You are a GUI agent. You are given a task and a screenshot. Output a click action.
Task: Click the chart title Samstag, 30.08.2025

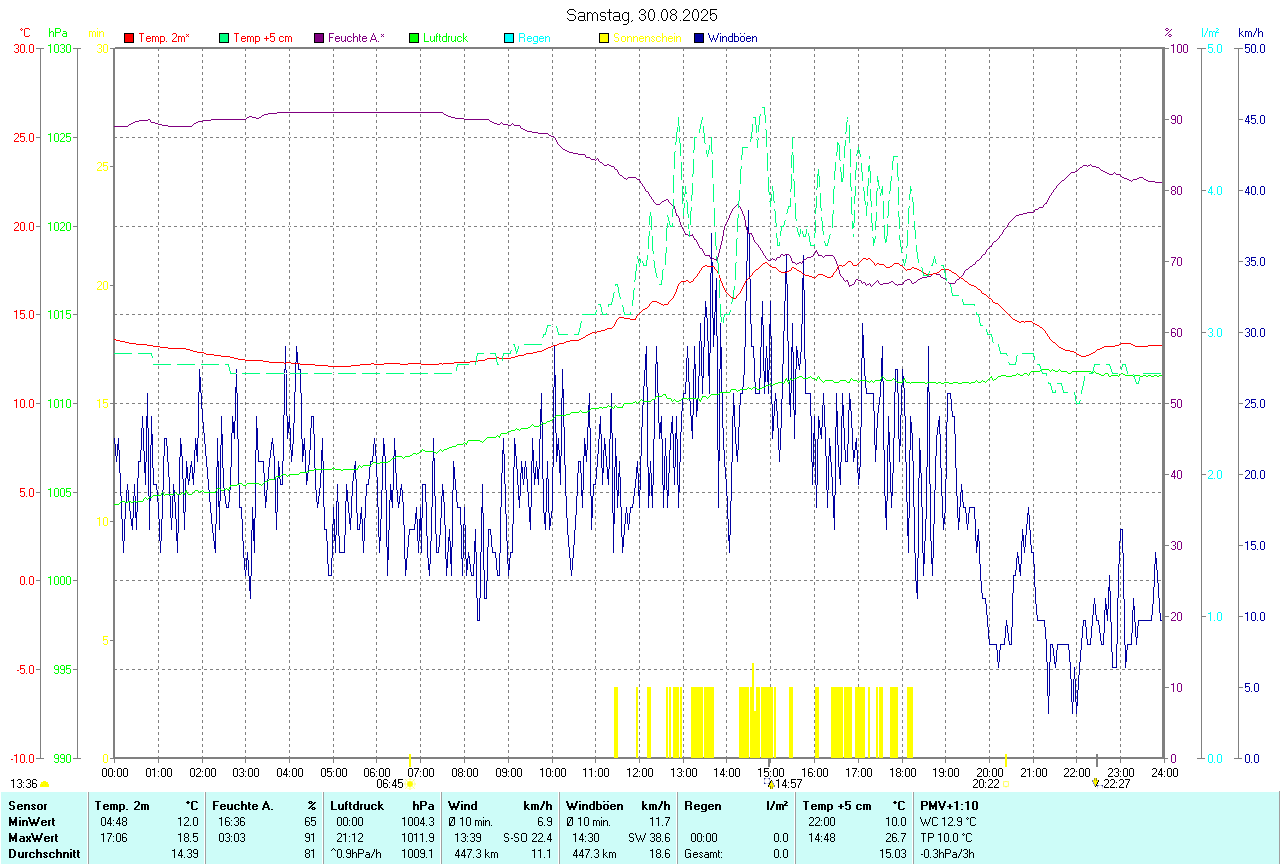(641, 15)
